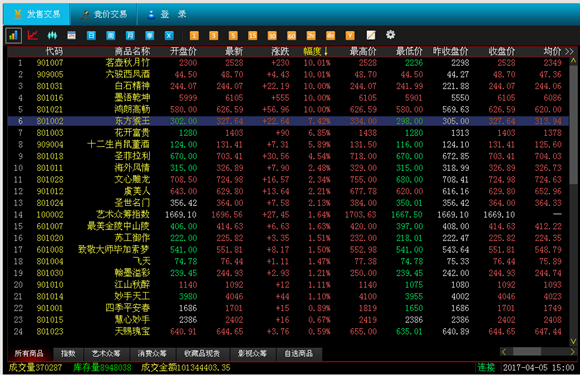Open the drawing line tool icon

tap(371, 35)
